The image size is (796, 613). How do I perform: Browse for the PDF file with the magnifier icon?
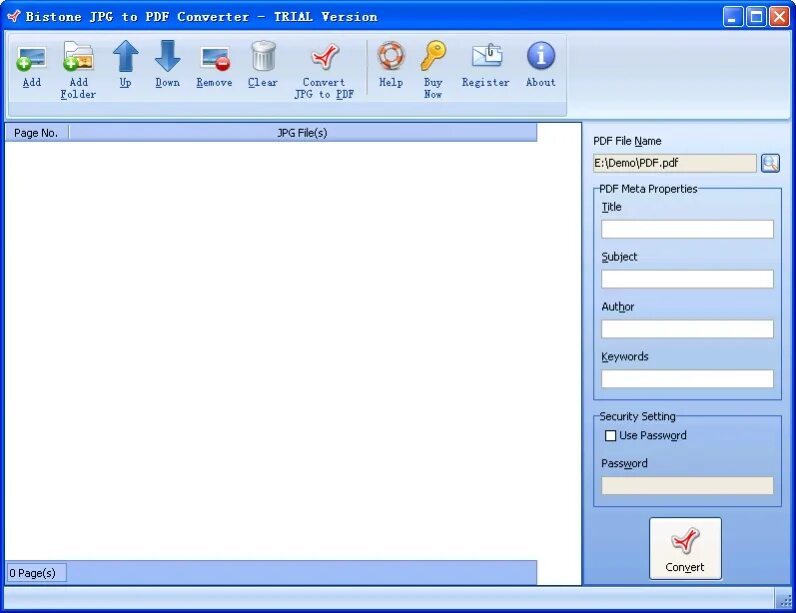(770, 163)
